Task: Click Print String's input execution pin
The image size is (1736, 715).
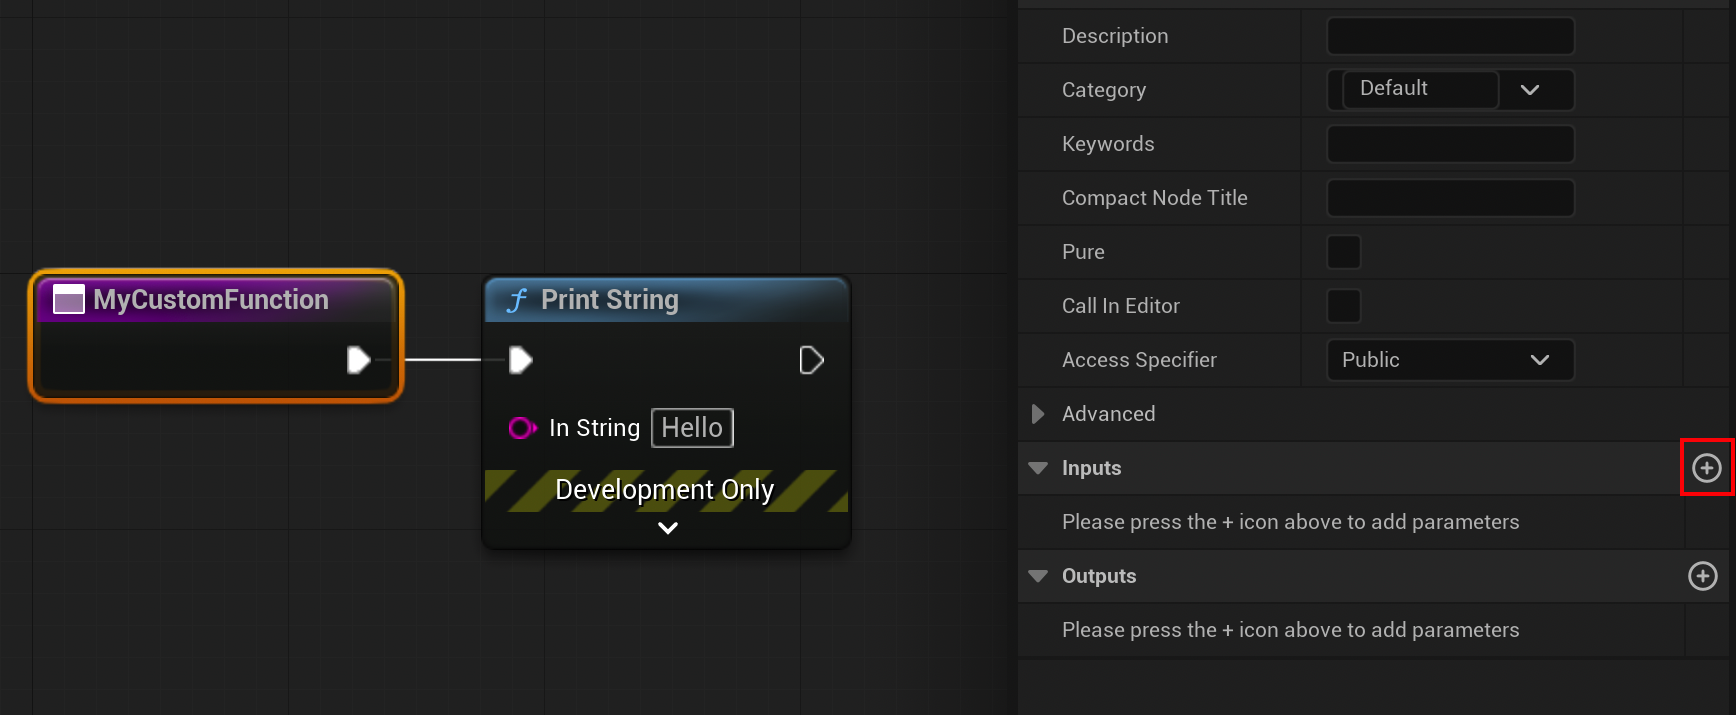Action: [x=520, y=360]
